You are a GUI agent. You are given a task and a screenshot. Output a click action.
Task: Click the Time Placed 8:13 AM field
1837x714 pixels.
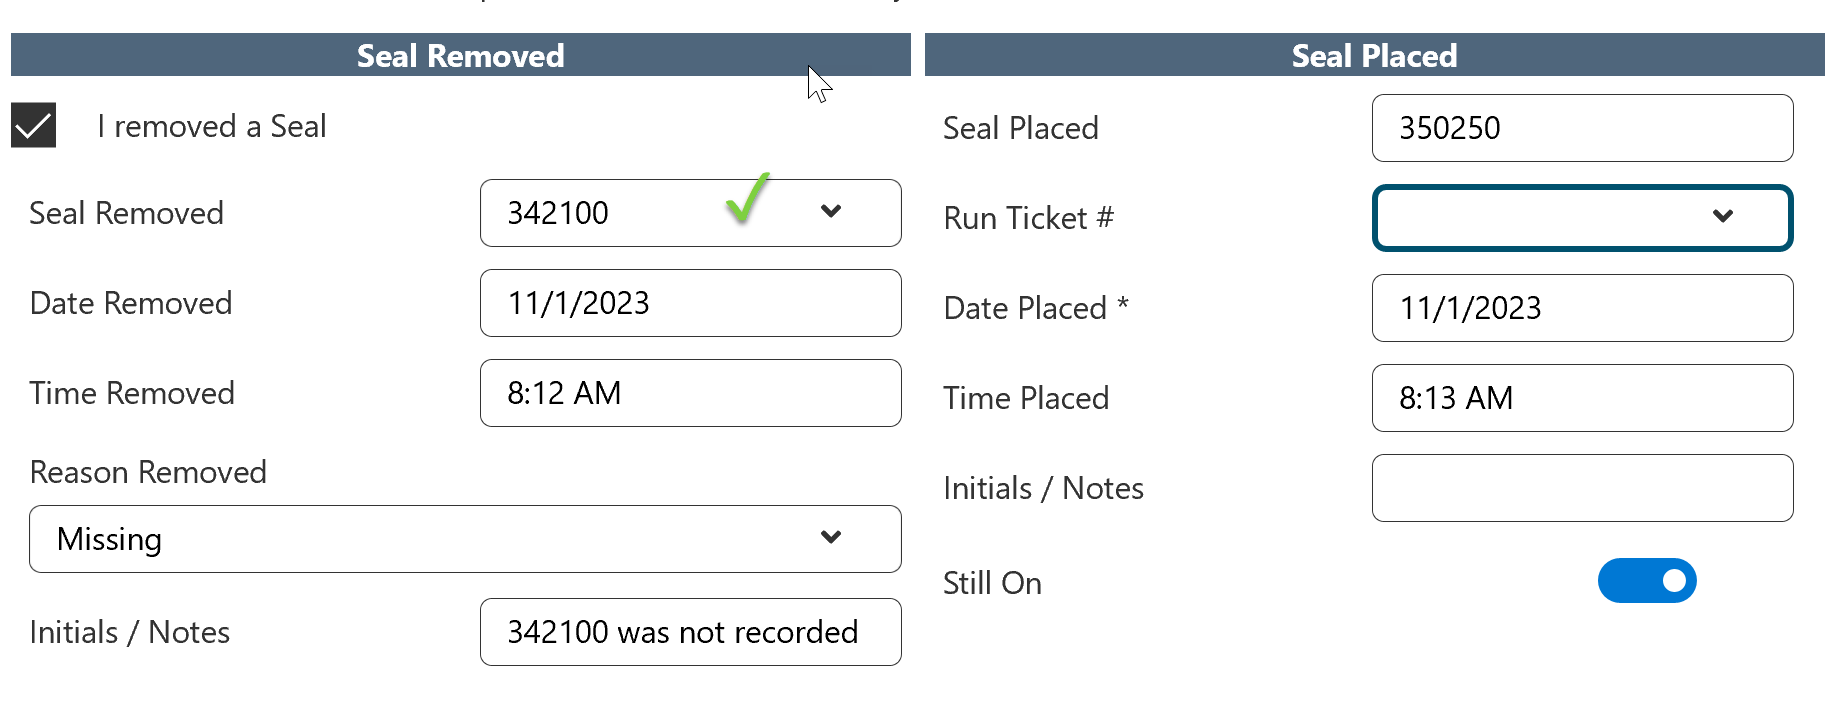(1582, 398)
